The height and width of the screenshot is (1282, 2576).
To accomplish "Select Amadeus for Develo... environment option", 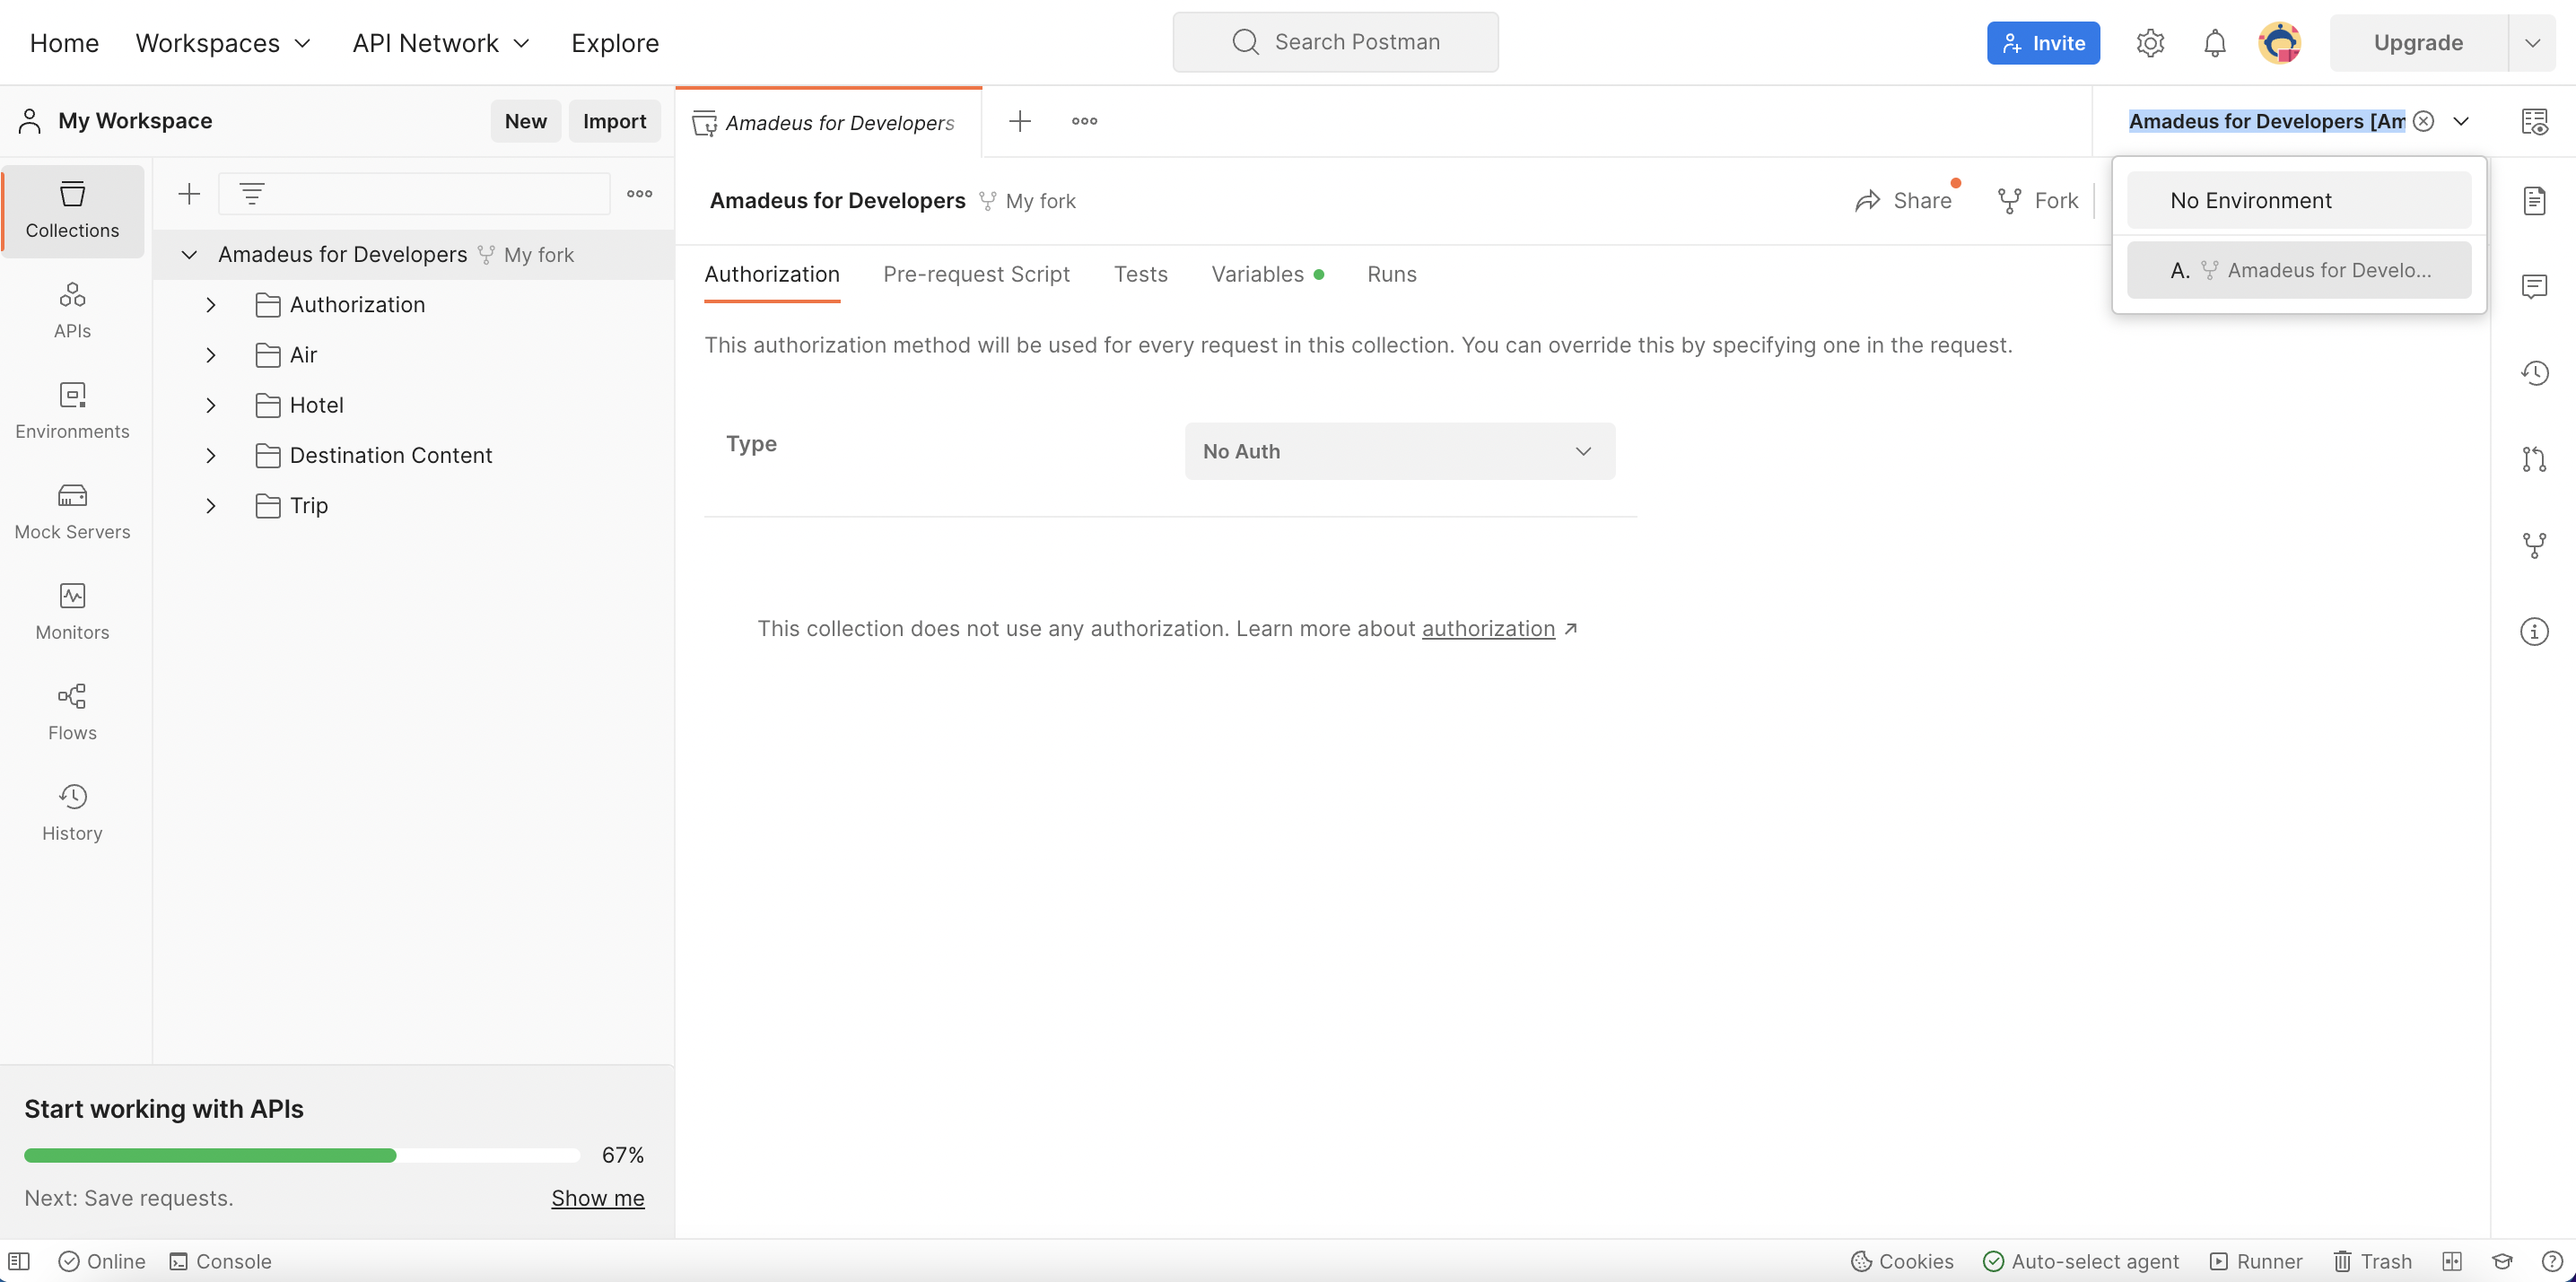I will (x=2299, y=271).
